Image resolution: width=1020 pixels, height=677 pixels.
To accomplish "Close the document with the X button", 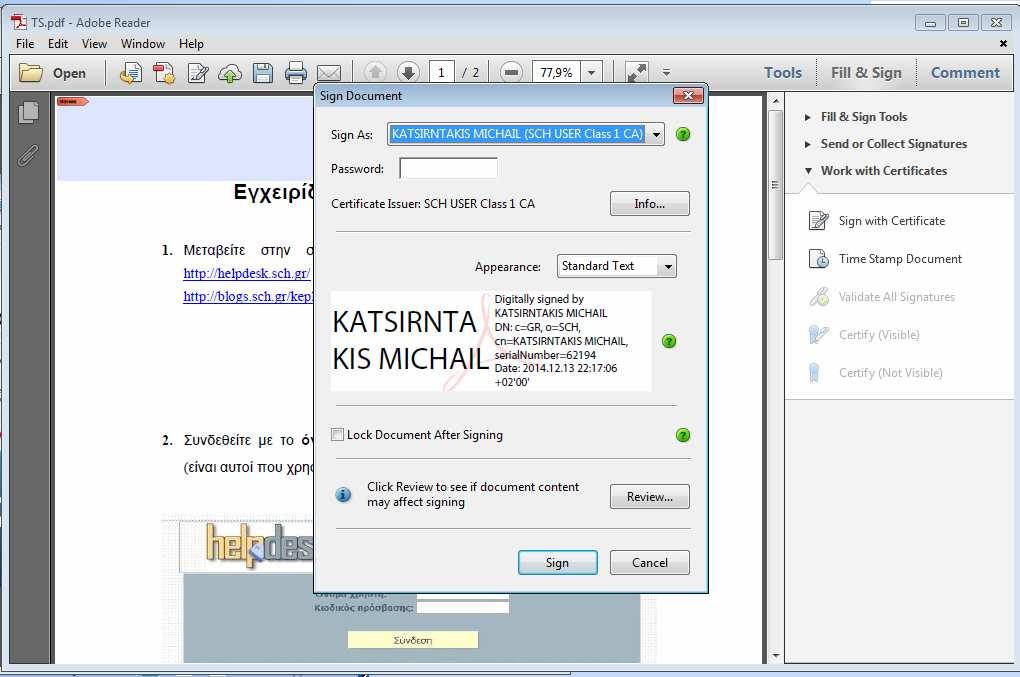I will (1002, 44).
